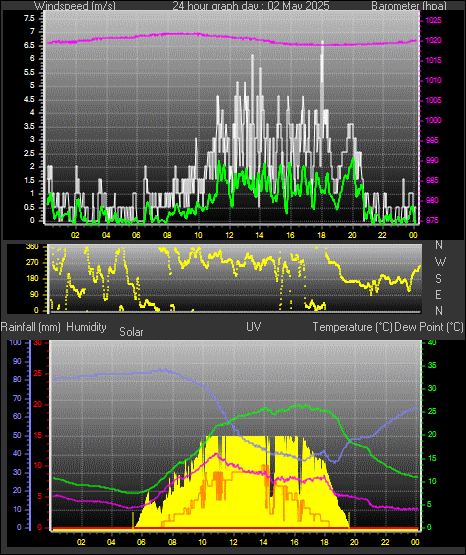Click the 975 barometer axis value
Viewport: 466px width, 555px height.
pyautogui.click(x=432, y=220)
